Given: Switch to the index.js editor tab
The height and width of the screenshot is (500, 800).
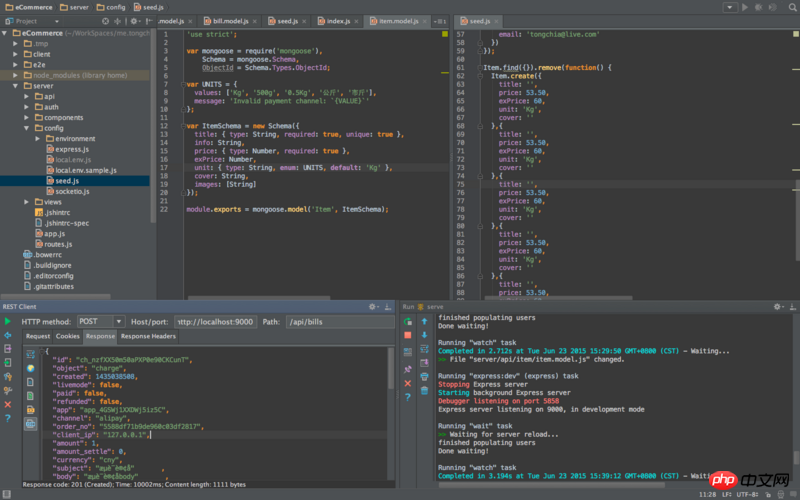Looking at the screenshot, I should pyautogui.click(x=338, y=21).
